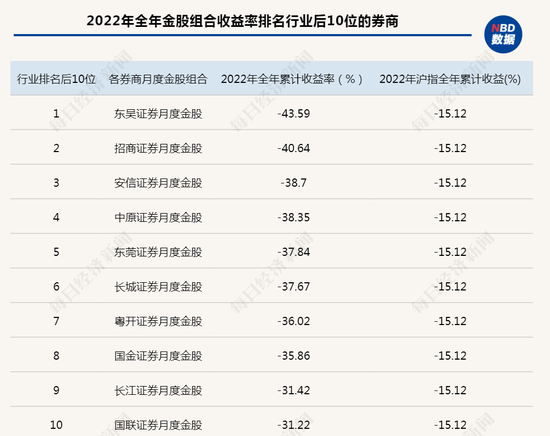Click rank number 10 cell
Screen dimensions: 550x436
tap(56, 425)
